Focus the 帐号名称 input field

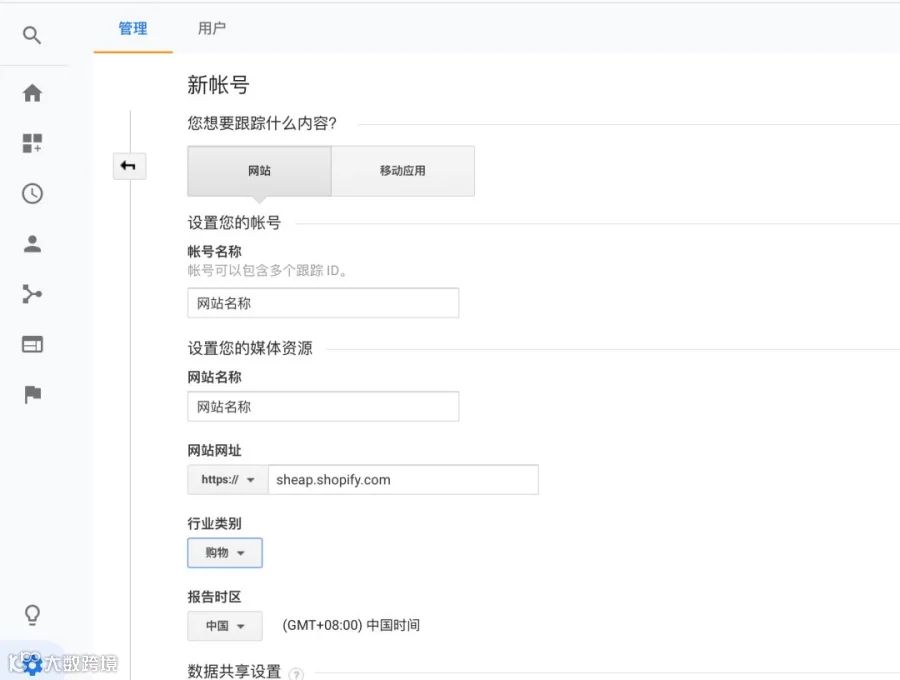coord(323,303)
